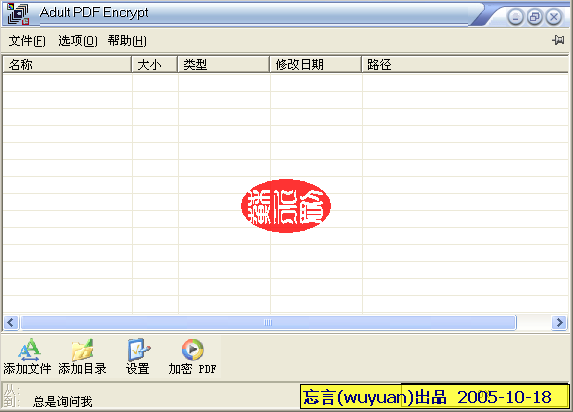Click the 总是询问我 status text
The image size is (573, 412).
coord(62,402)
